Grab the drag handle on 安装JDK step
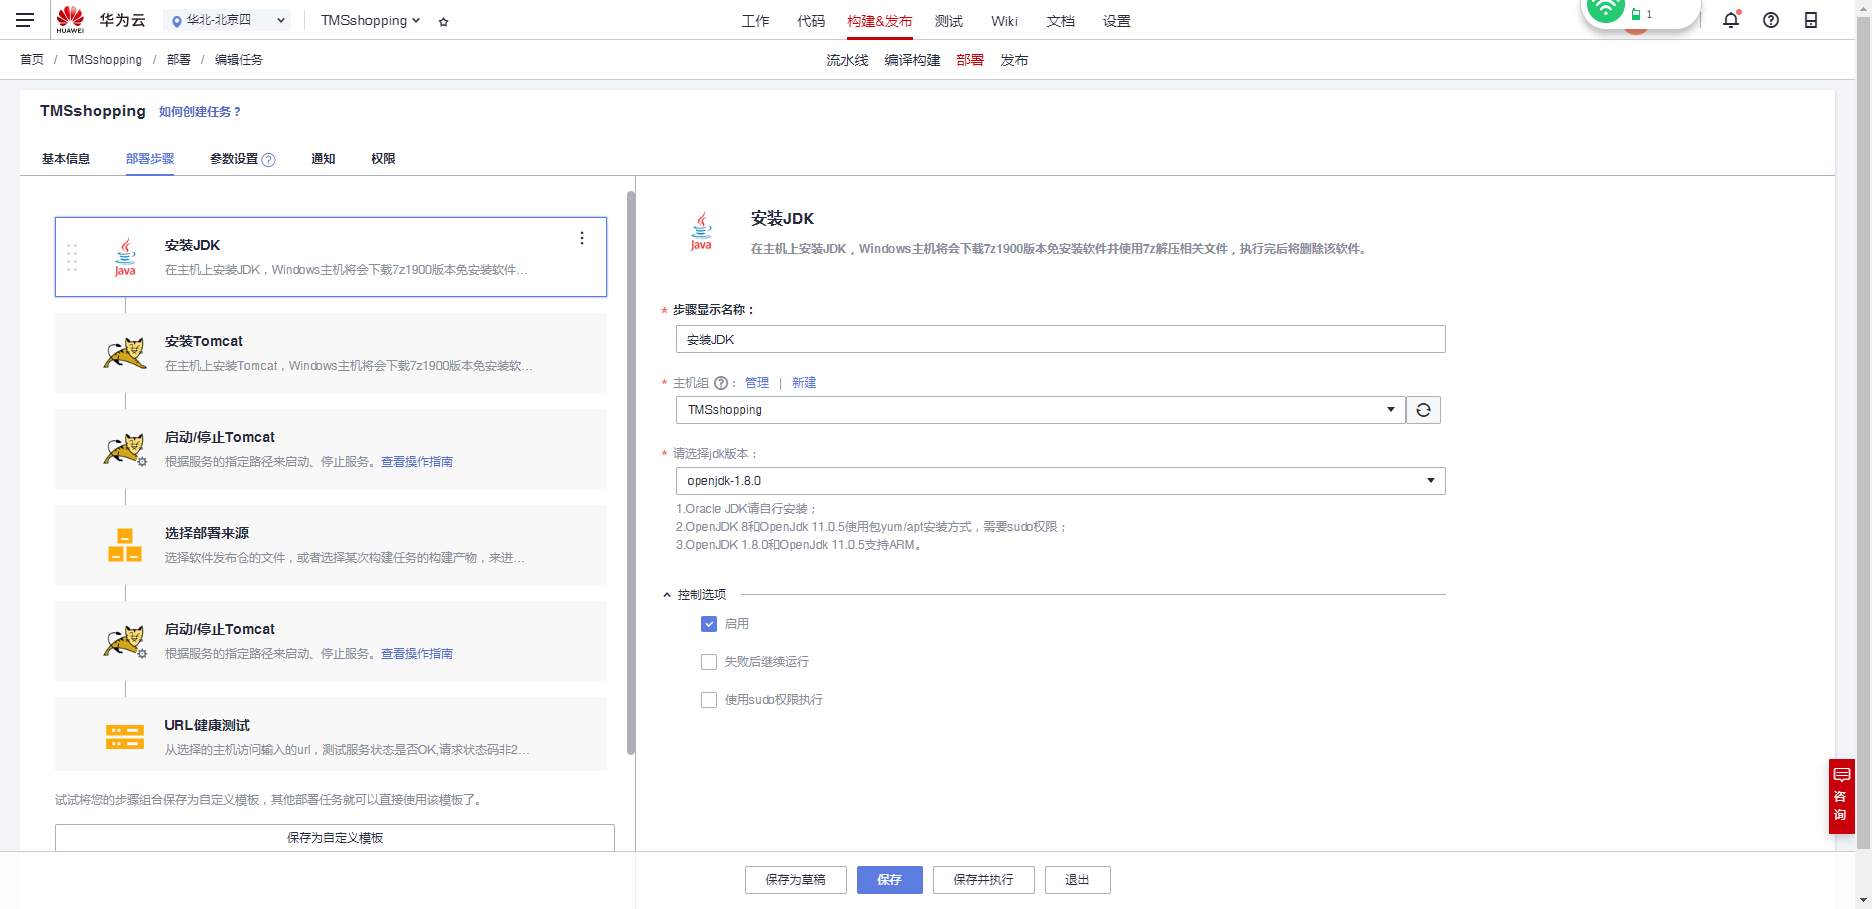 coord(72,257)
